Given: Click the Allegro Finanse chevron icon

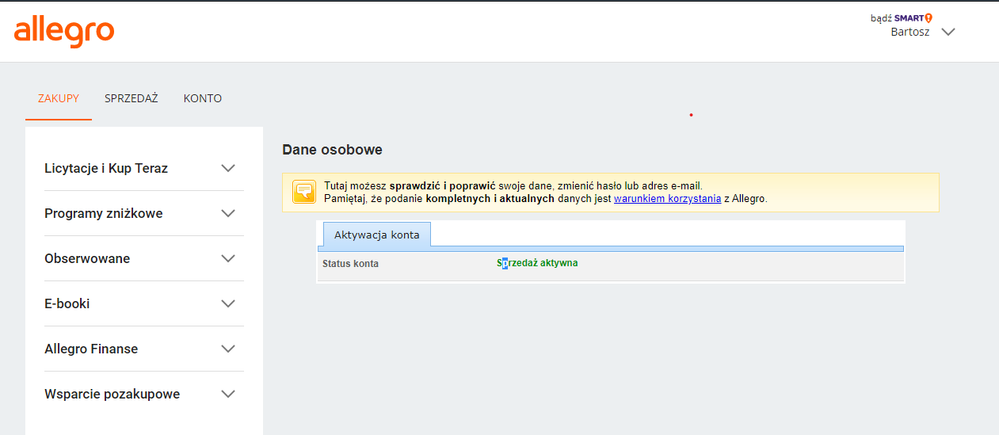Looking at the screenshot, I should (228, 349).
